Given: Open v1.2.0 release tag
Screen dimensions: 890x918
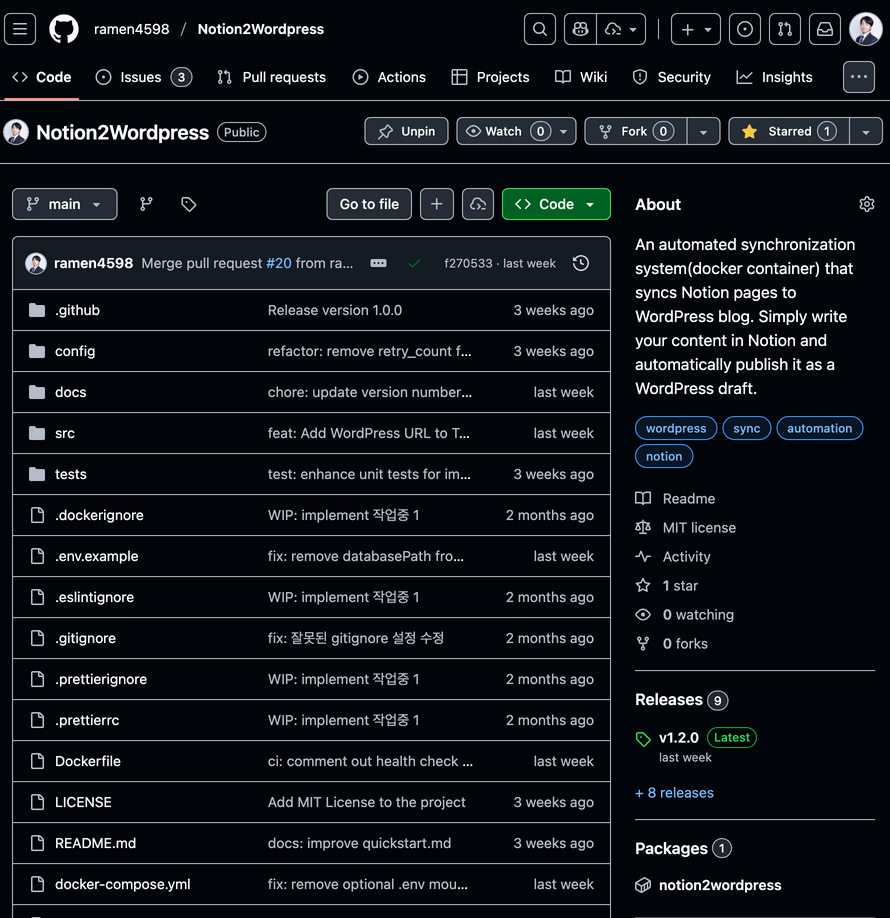Looking at the screenshot, I should [679, 738].
